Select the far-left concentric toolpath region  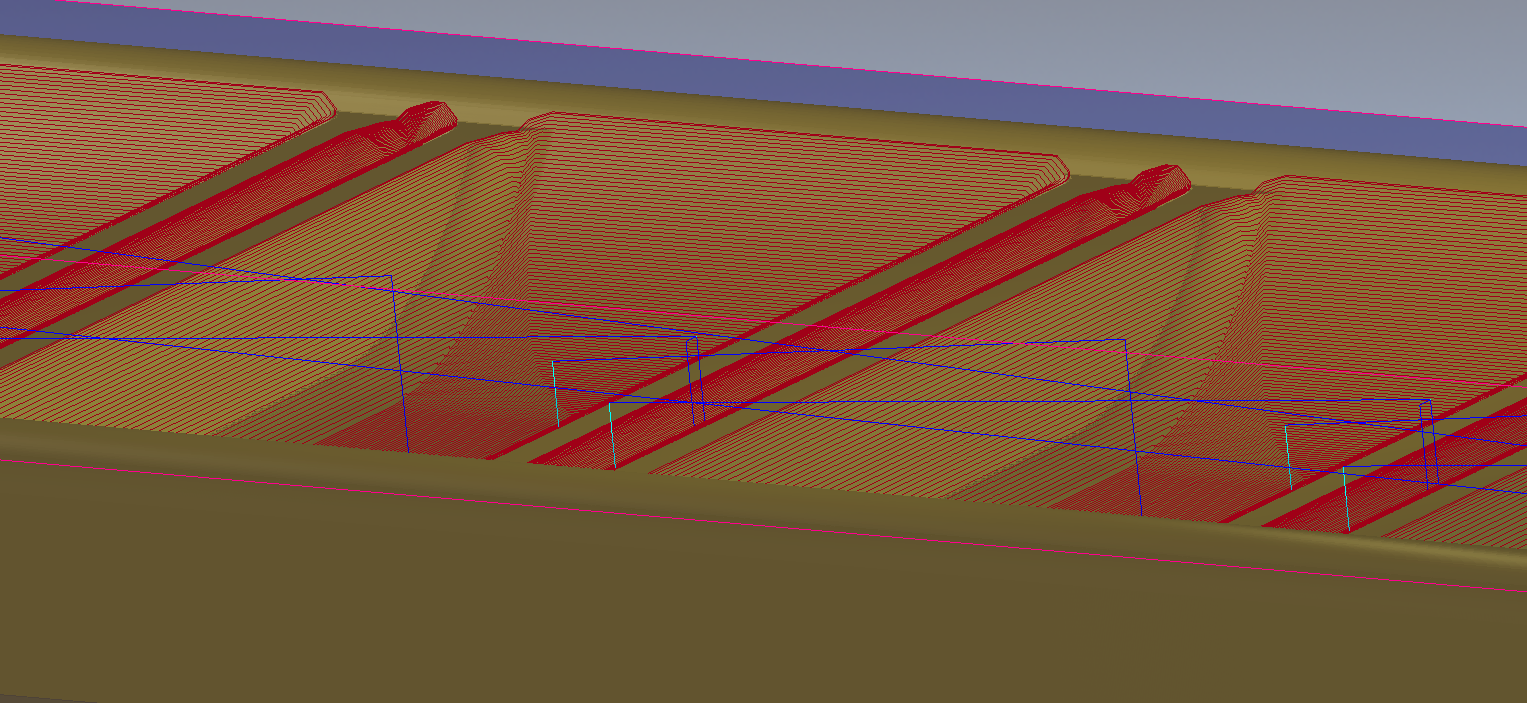pos(120,140)
